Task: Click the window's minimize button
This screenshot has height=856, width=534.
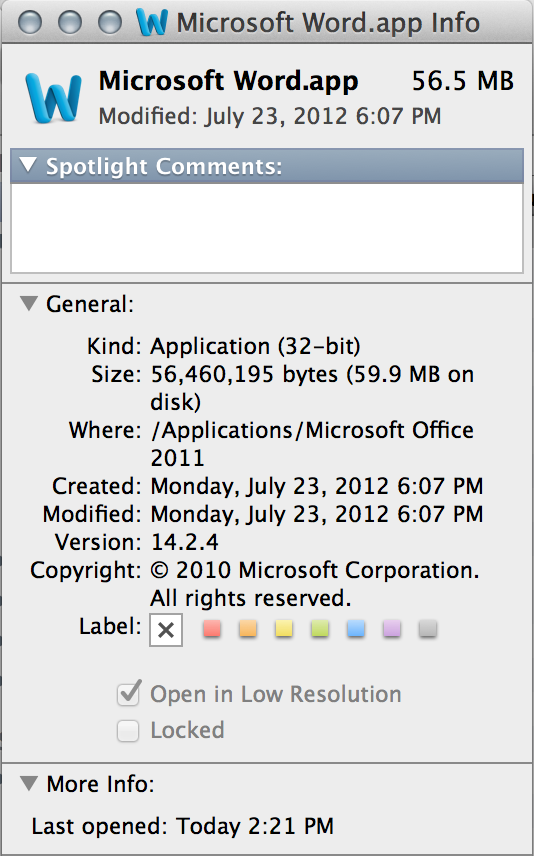Action: click(x=69, y=22)
